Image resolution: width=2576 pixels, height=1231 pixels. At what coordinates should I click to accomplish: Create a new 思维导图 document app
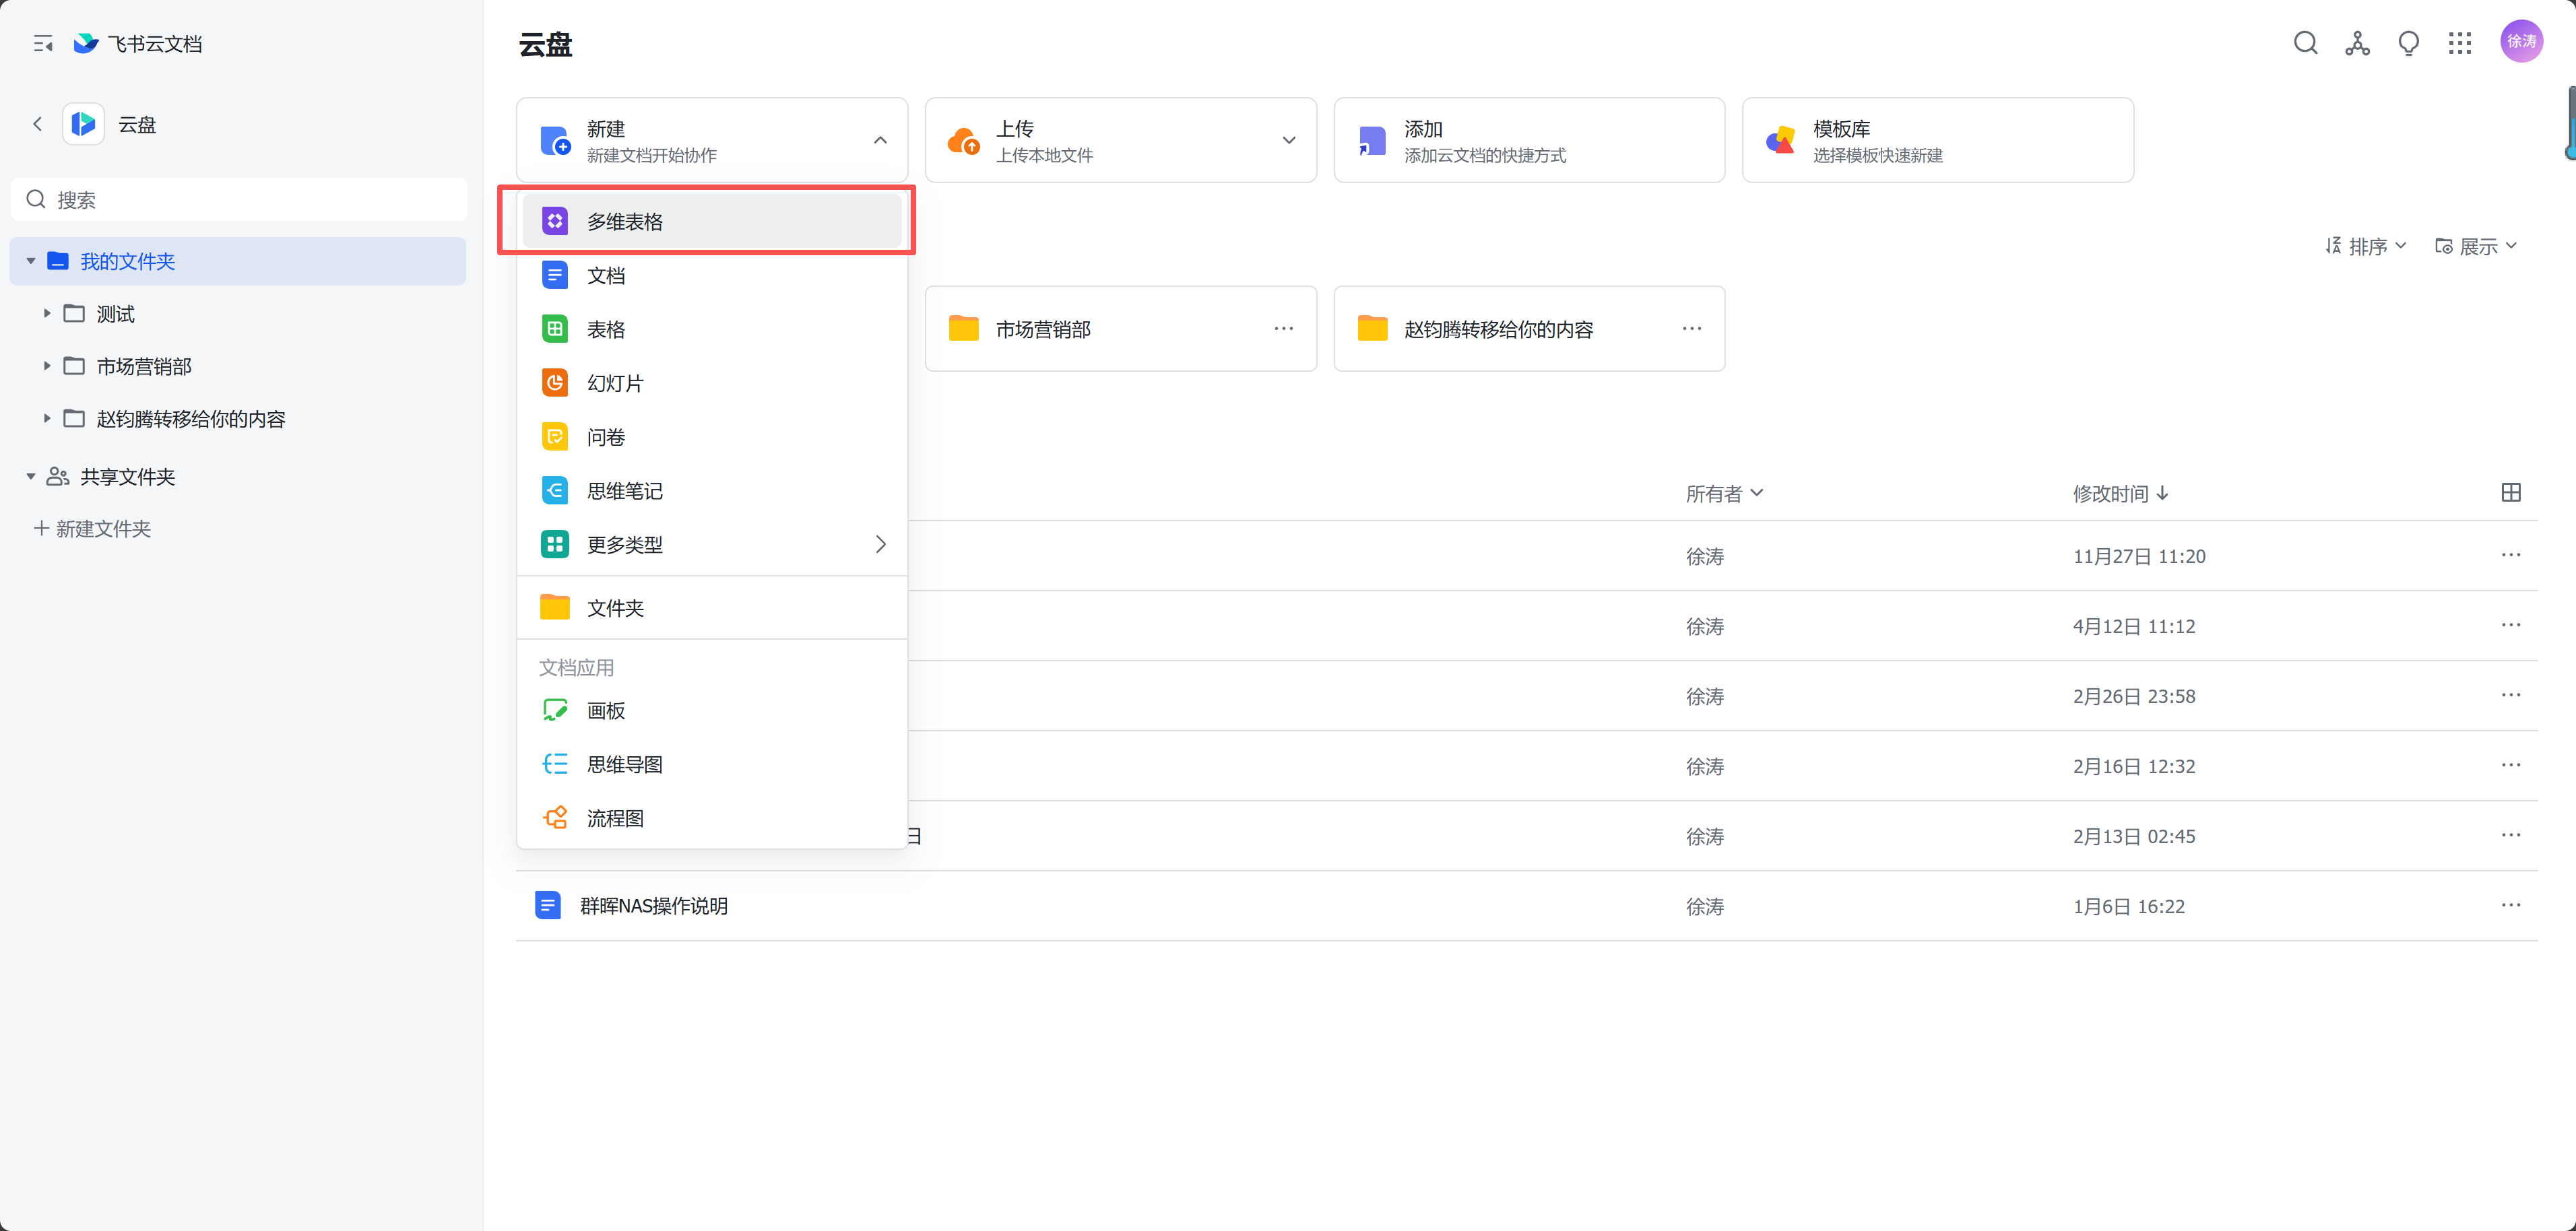pyautogui.click(x=624, y=764)
